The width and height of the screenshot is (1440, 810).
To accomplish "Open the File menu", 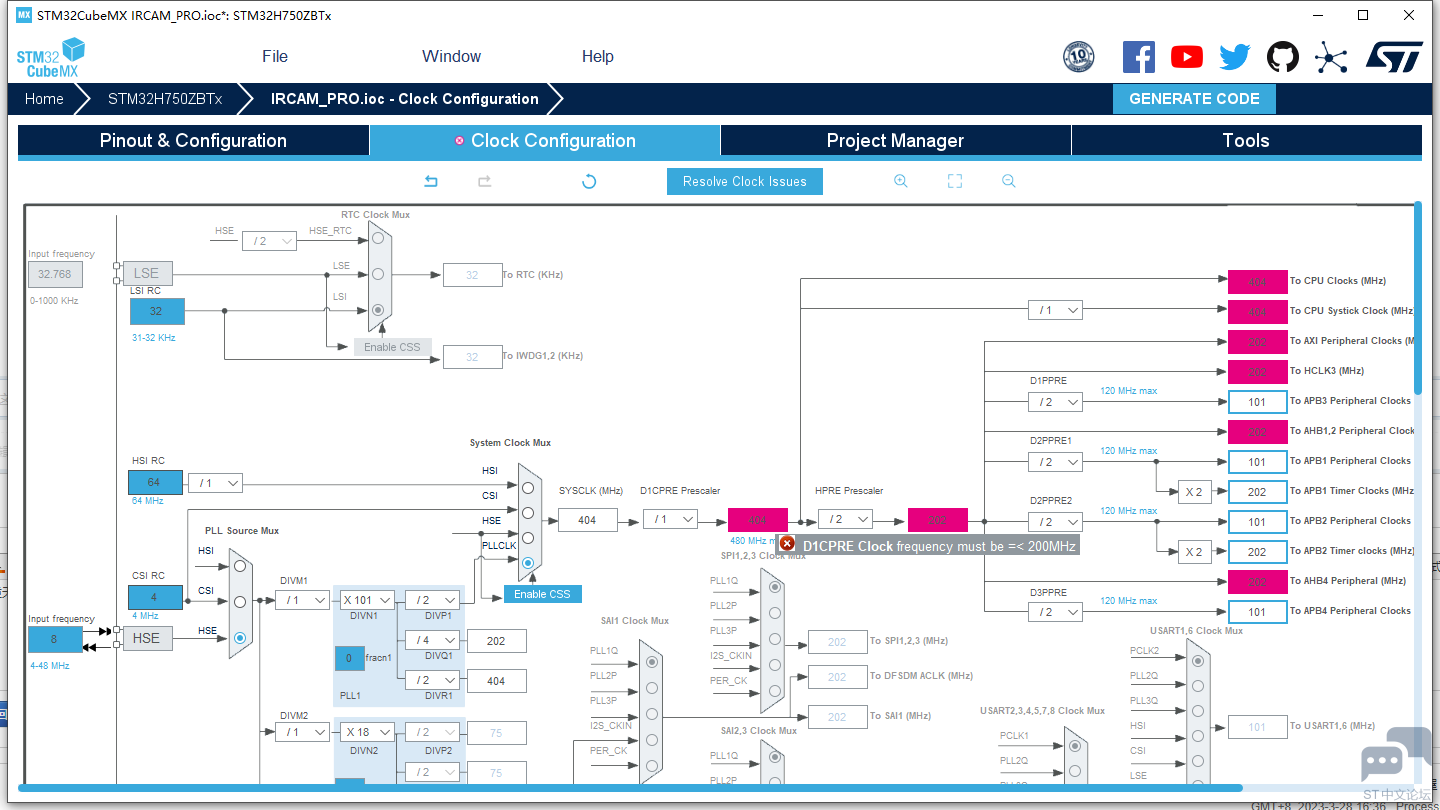I will click(275, 56).
